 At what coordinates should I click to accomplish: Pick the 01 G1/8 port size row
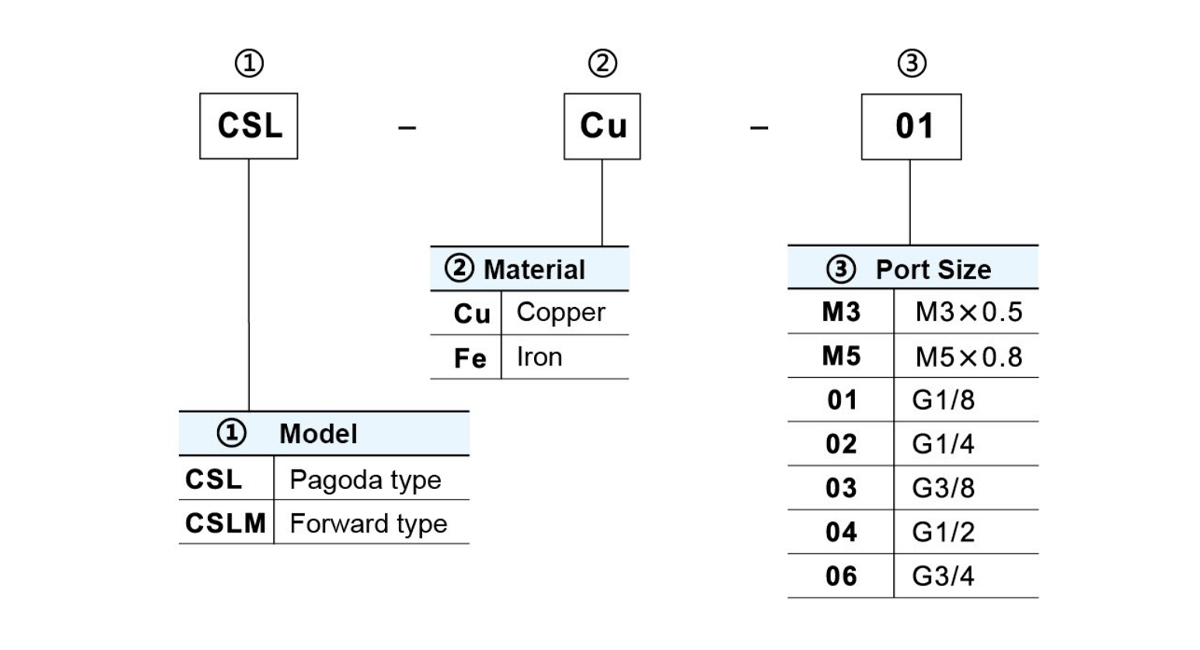(x=913, y=400)
